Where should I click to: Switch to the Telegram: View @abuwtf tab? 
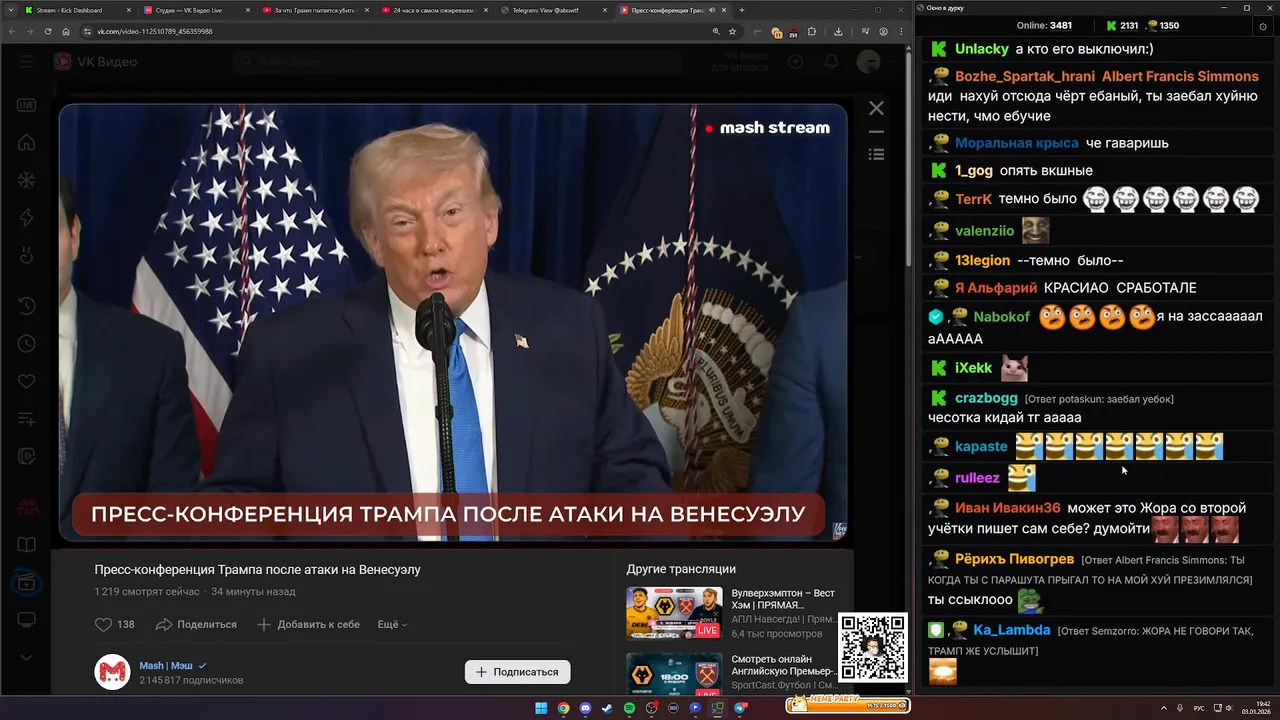(552, 10)
